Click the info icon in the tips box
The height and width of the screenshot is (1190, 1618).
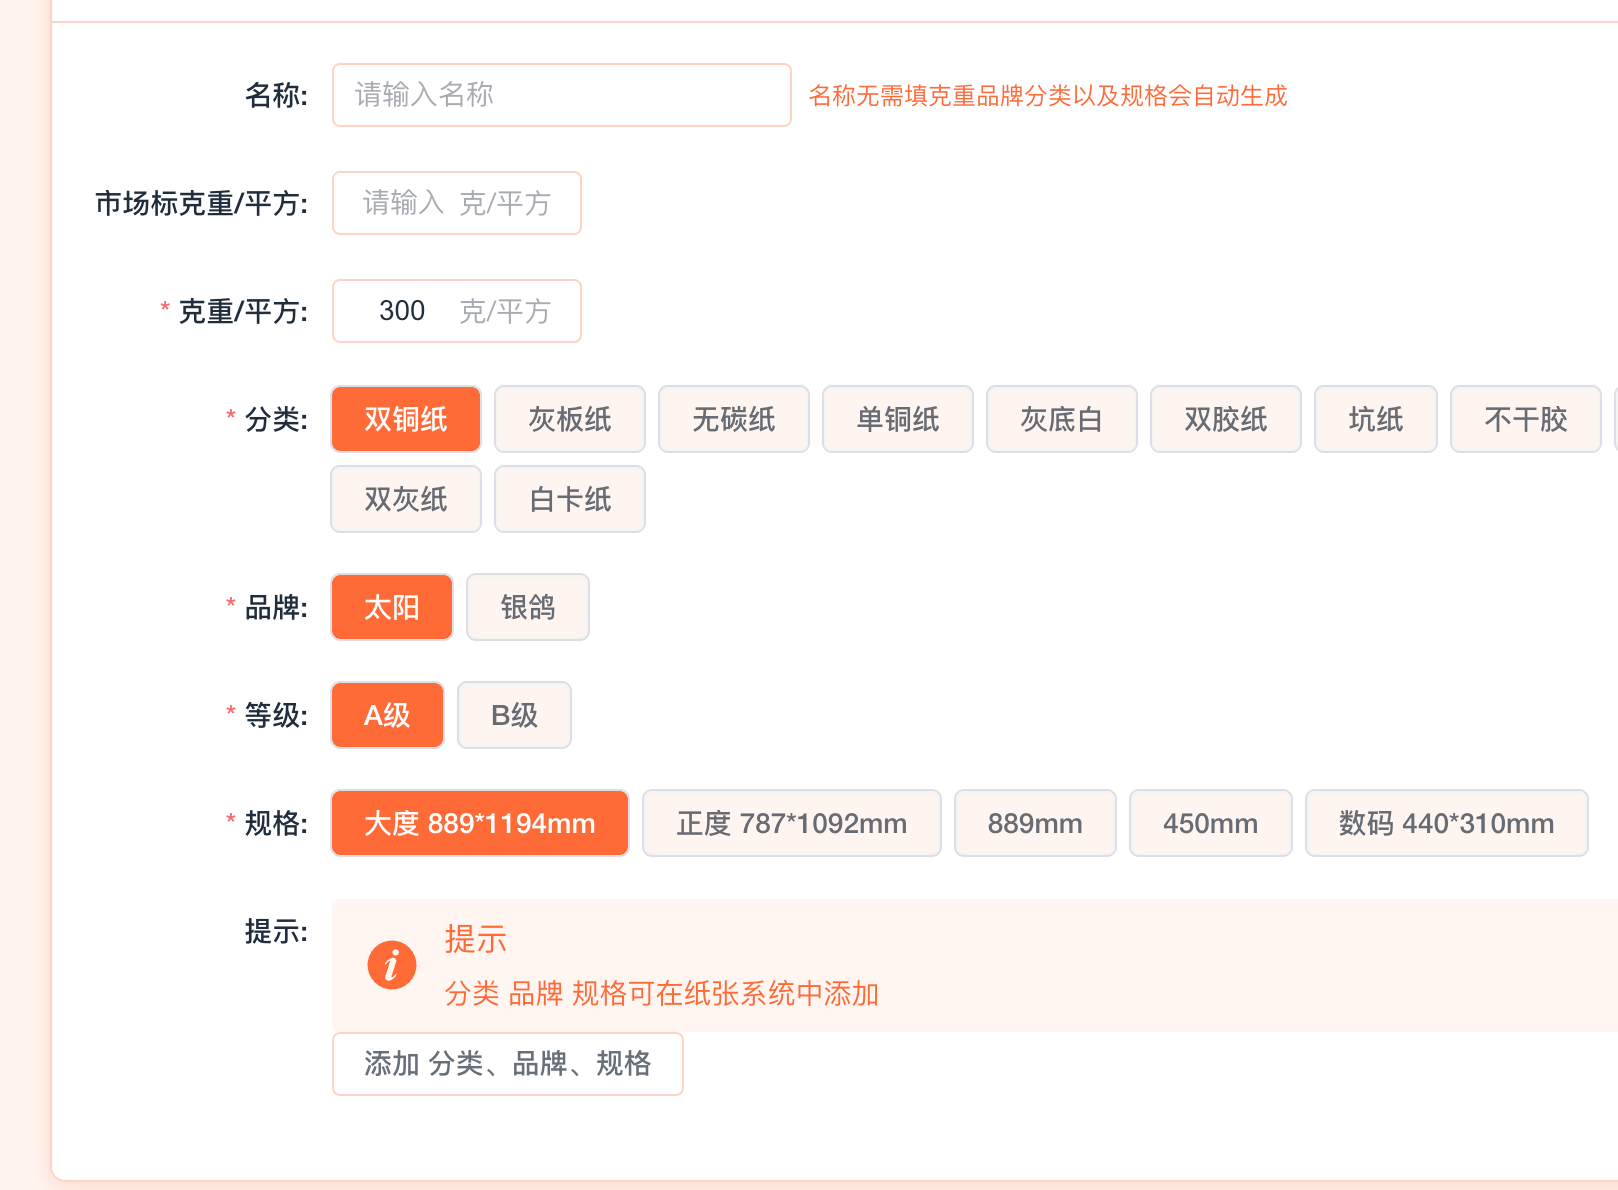391,965
